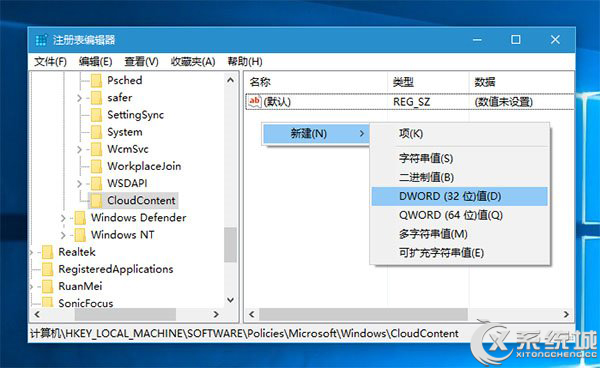Click the Psched folder icon
The height and width of the screenshot is (368, 600).
coord(96,80)
